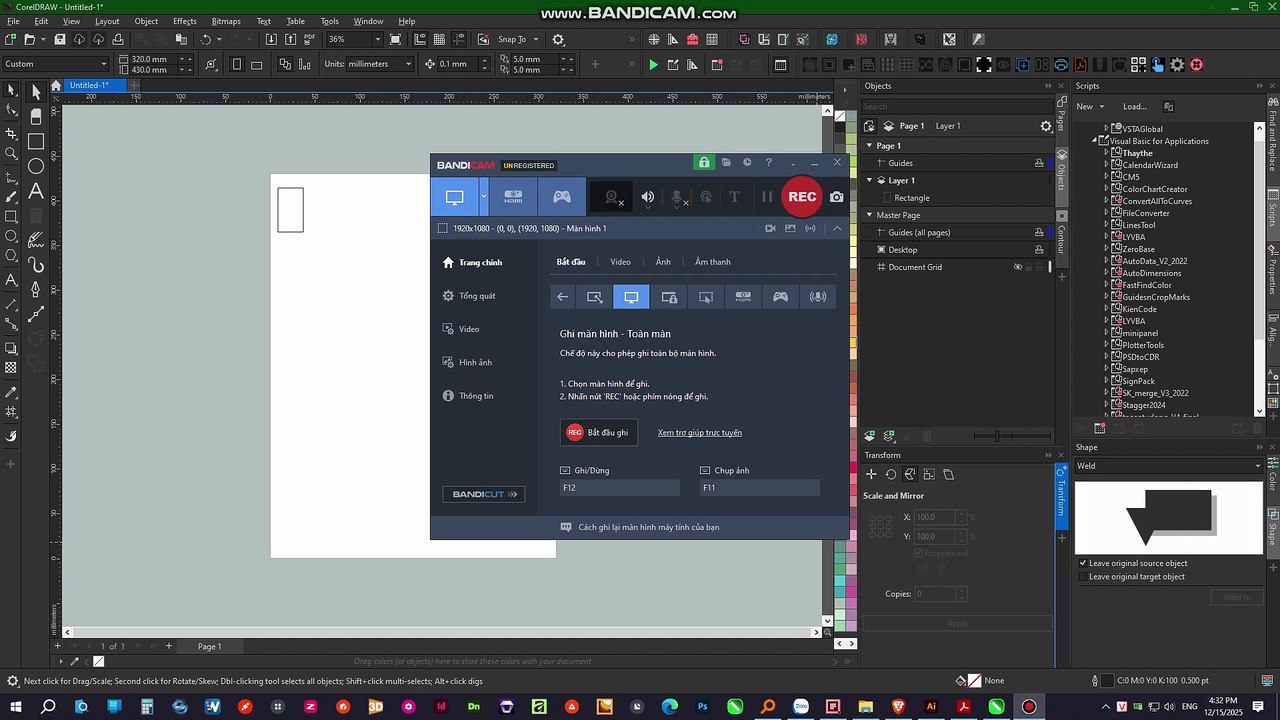Screen dimensions: 1280x720
Task: Open Bandicam output folder icon
Action: click(x=726, y=163)
